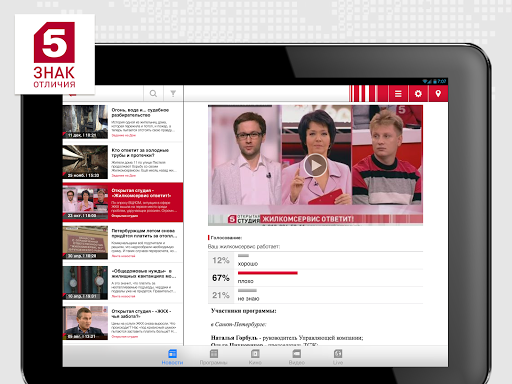Viewport: 512px width, 384px height.
Task: Switch to the Программы tab
Action: coord(214,357)
